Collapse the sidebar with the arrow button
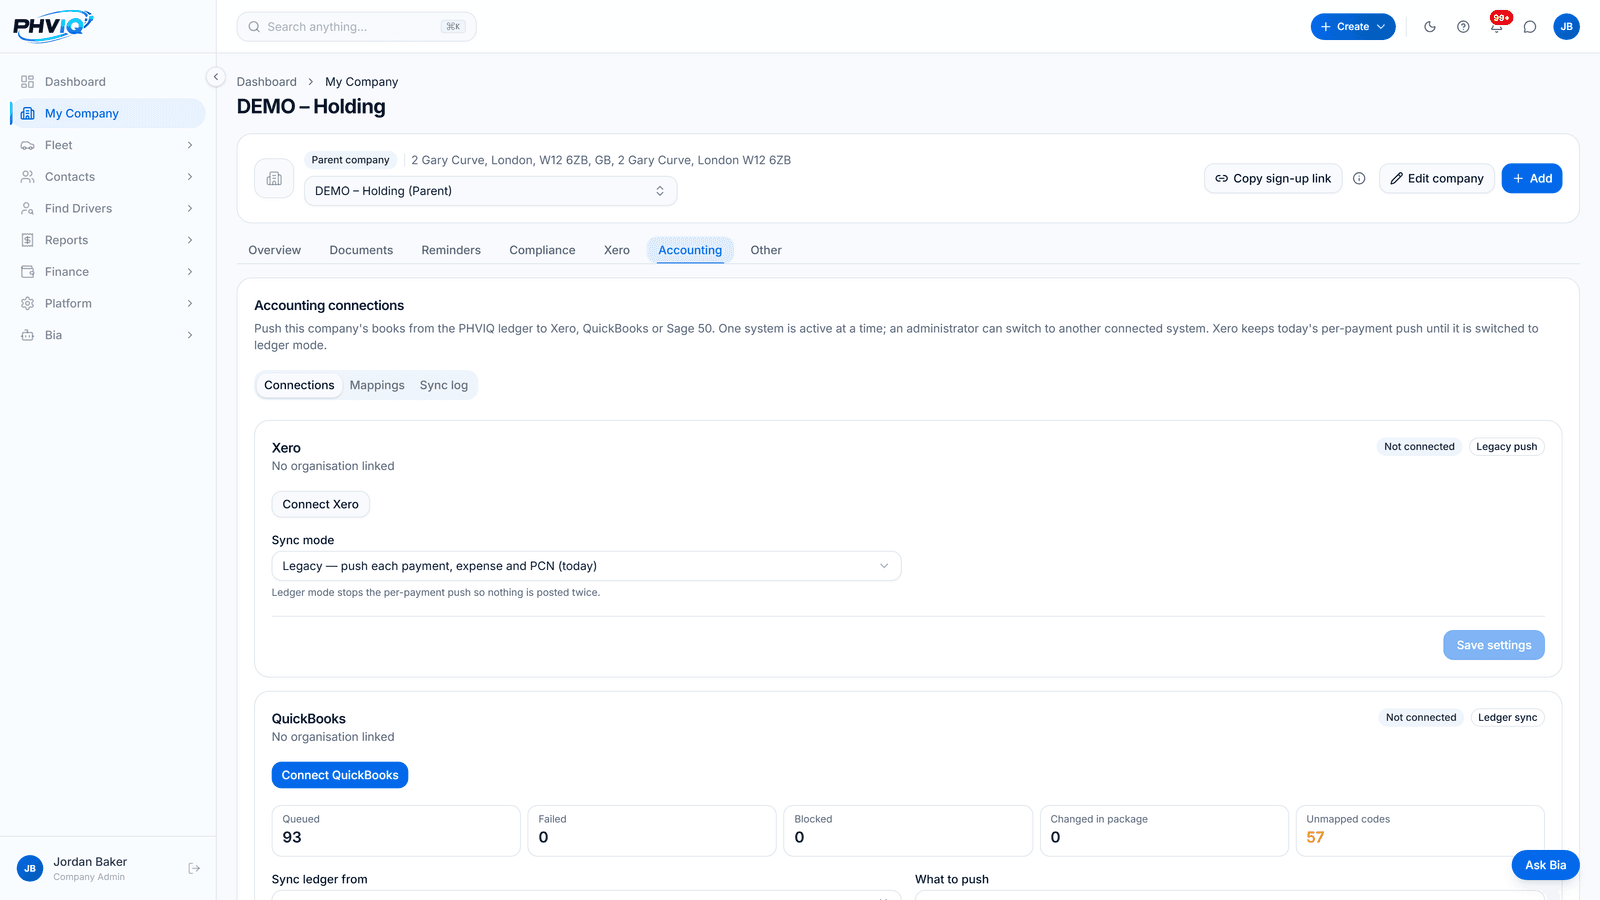 point(215,77)
